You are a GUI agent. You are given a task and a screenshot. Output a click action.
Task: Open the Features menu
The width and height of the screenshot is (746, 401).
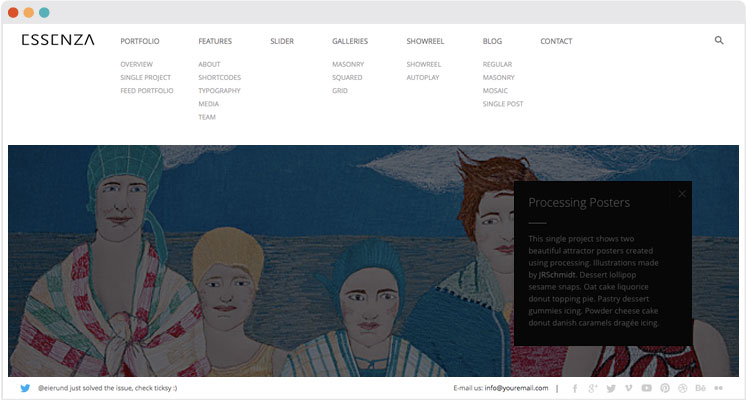click(215, 41)
